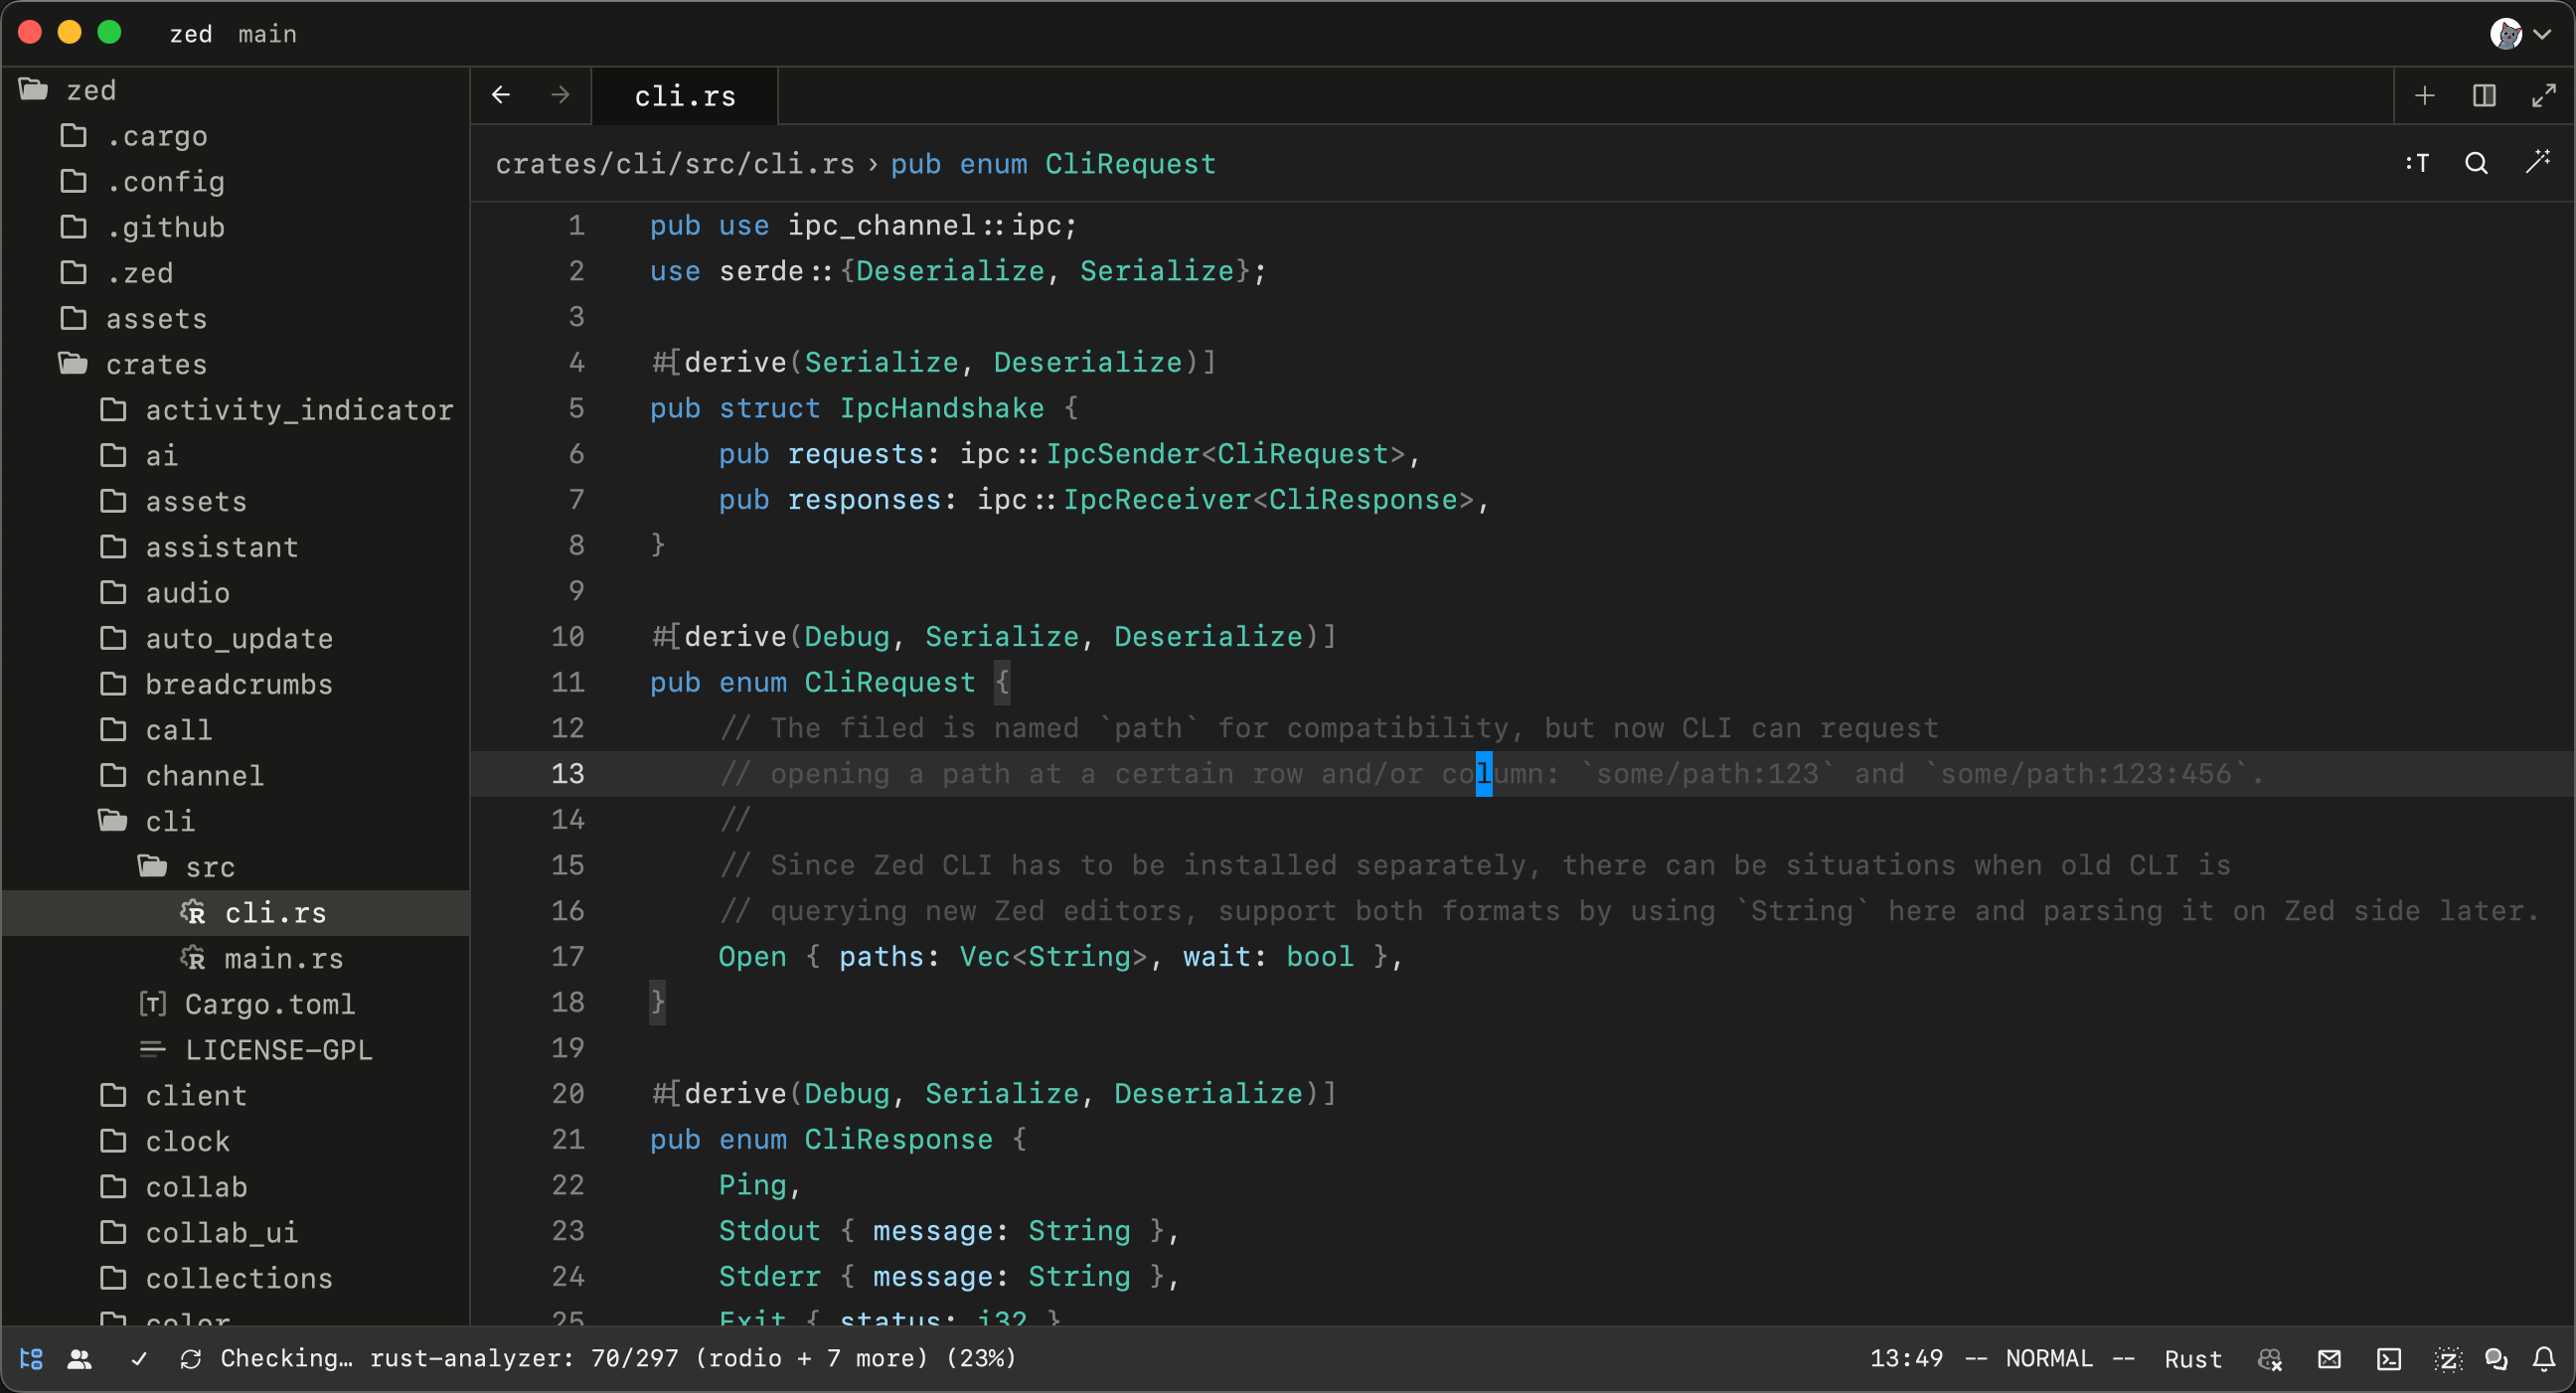Open the terminal panel from status bar
Image resolution: width=2576 pixels, height=1393 pixels.
point(2389,1359)
